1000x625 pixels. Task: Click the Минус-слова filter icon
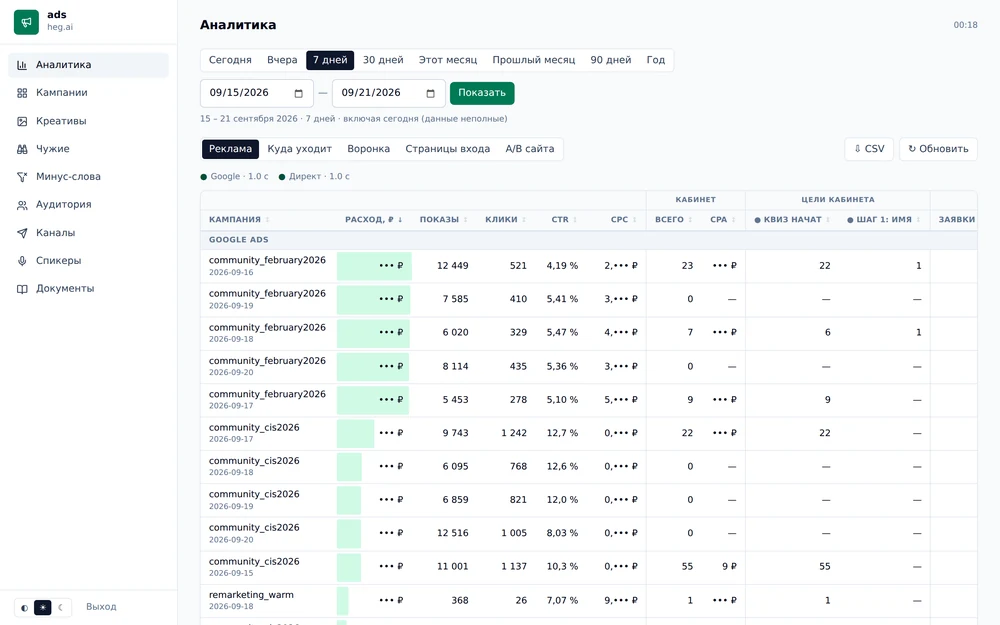[22, 177]
